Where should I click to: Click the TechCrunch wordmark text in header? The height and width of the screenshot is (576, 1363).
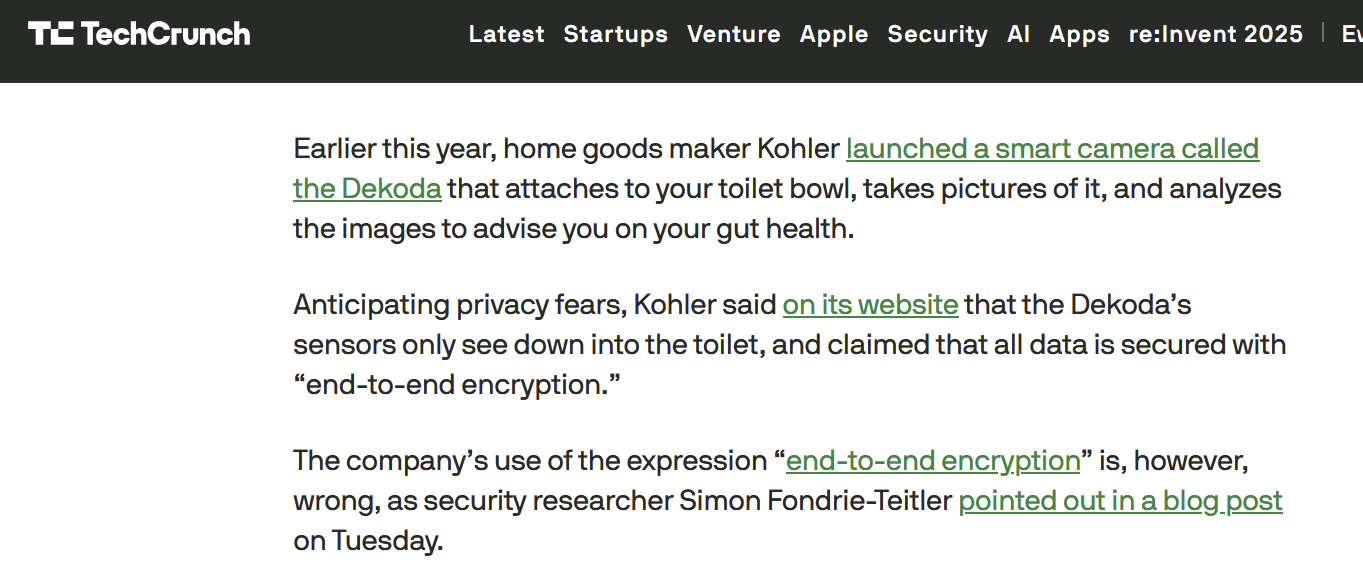165,34
